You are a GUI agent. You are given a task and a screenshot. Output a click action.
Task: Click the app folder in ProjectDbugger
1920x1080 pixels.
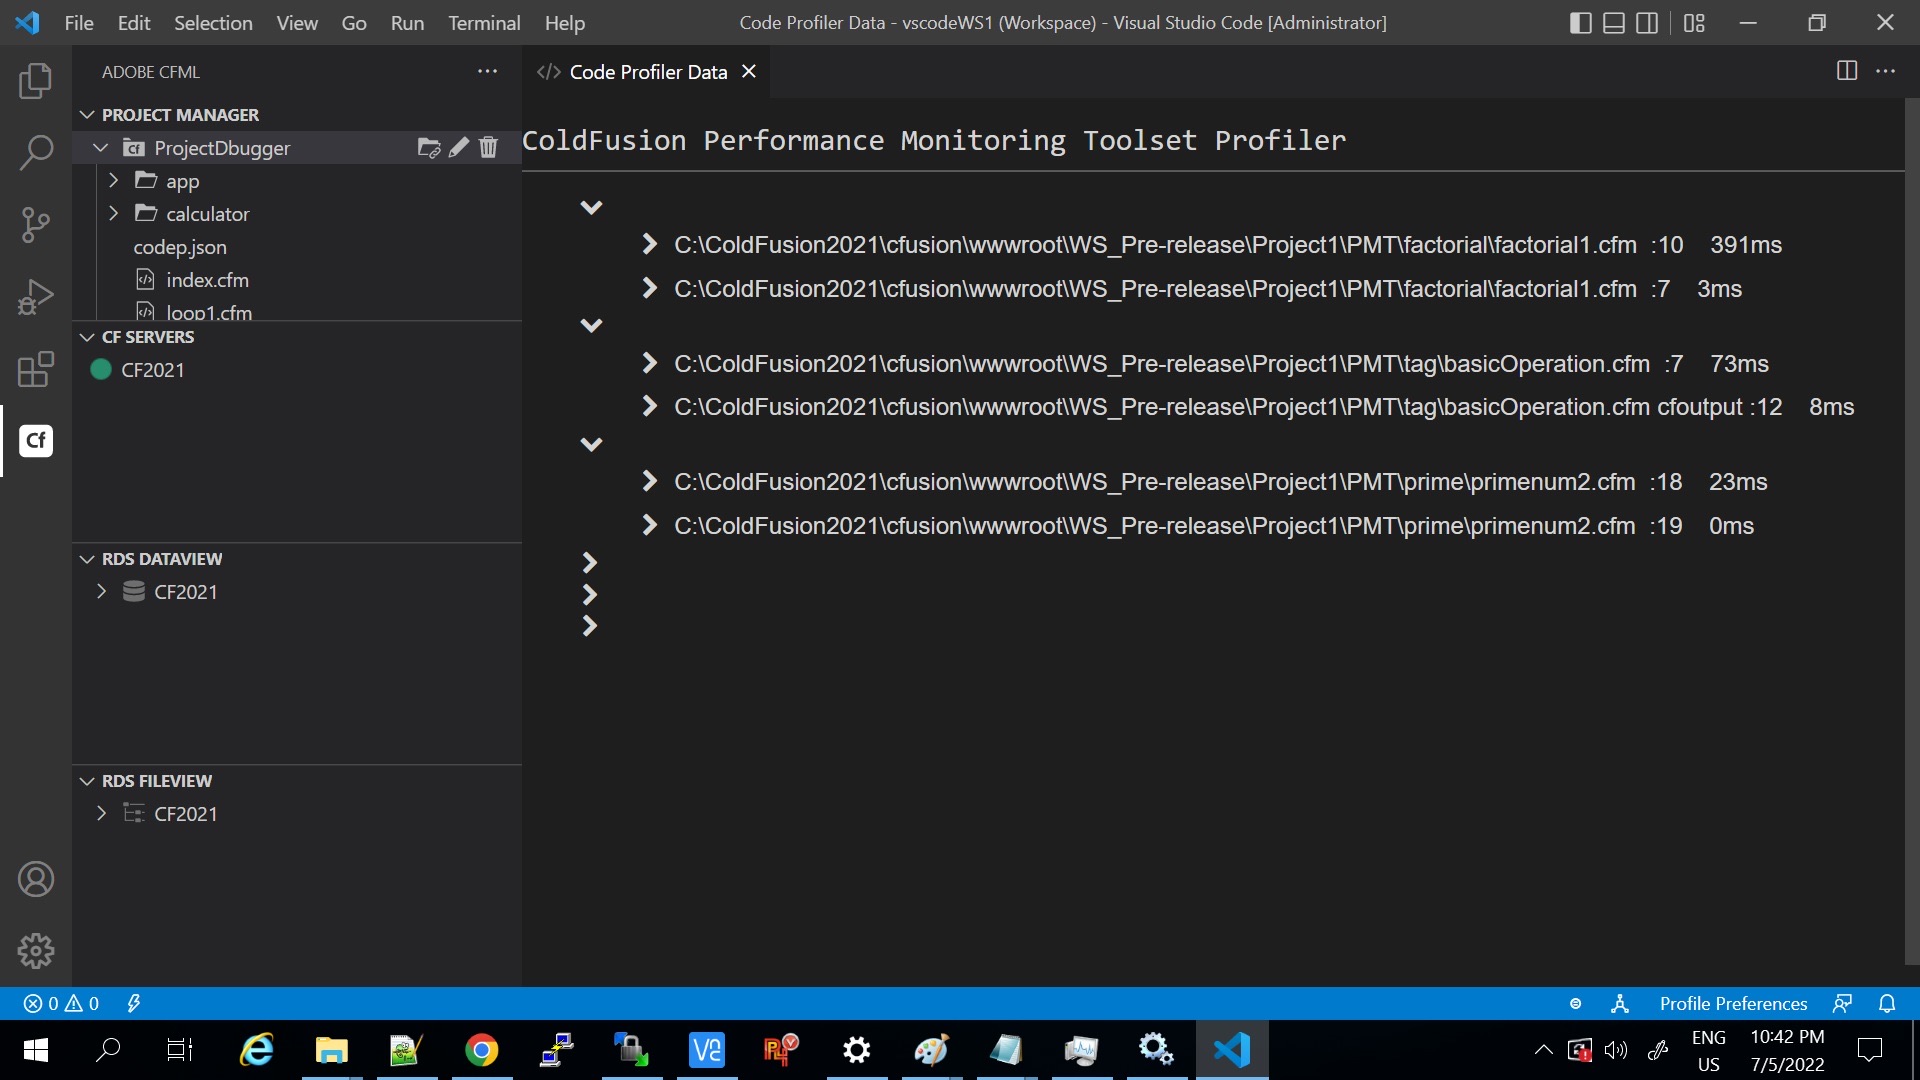(182, 181)
